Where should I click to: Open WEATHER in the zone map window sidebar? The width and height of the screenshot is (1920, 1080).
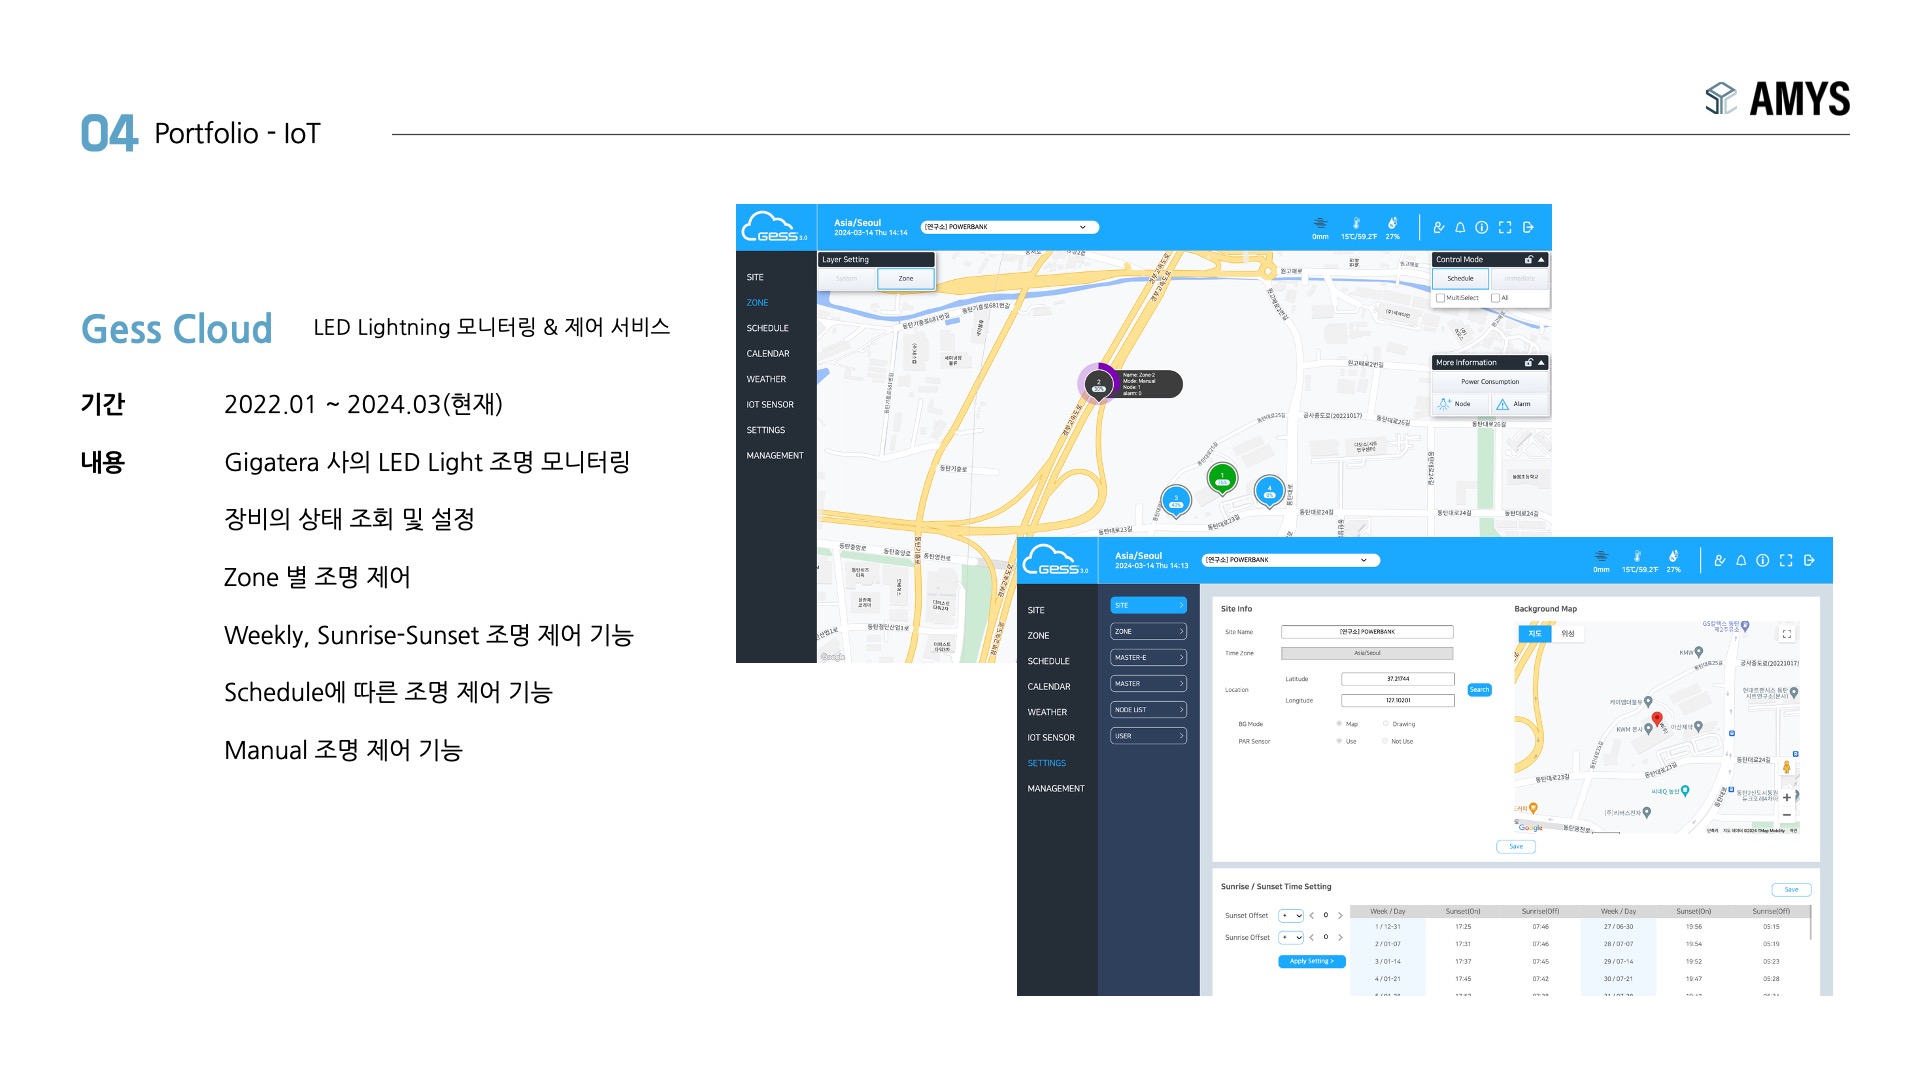pos(766,380)
